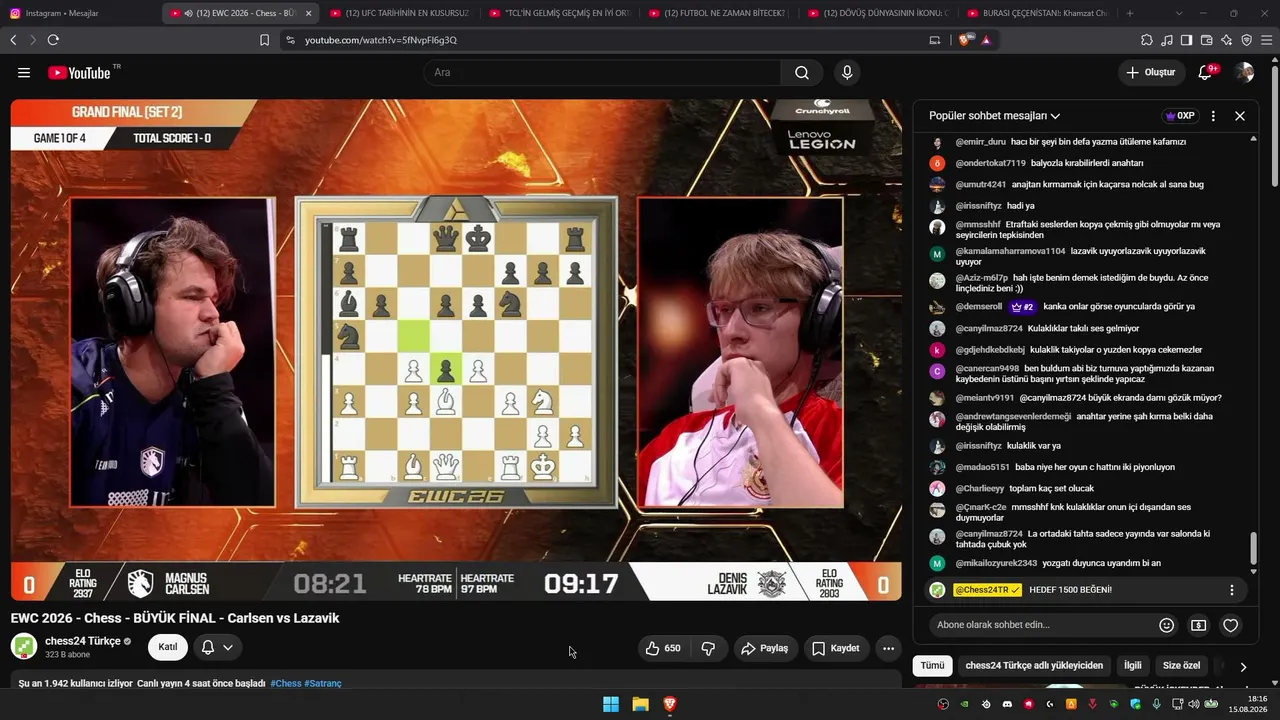Click the #Satranç hashtag link
This screenshot has width=1280, height=720.
pyautogui.click(x=323, y=684)
